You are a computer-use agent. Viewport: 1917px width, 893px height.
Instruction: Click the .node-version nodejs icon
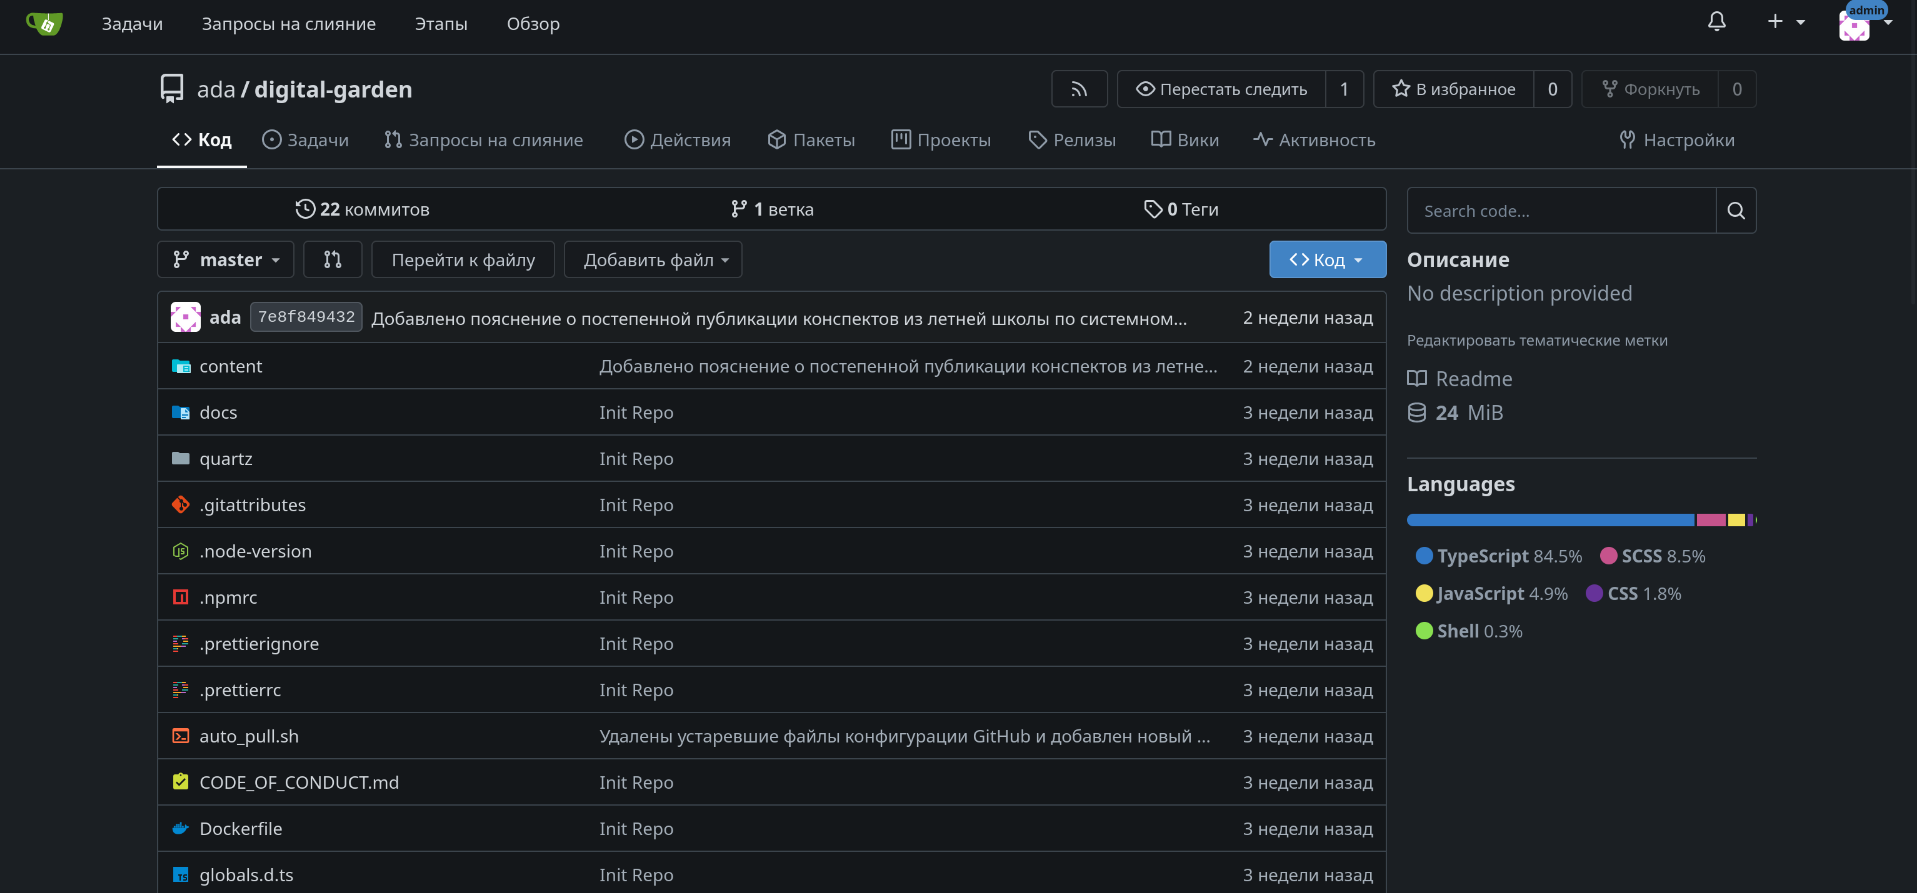181,551
